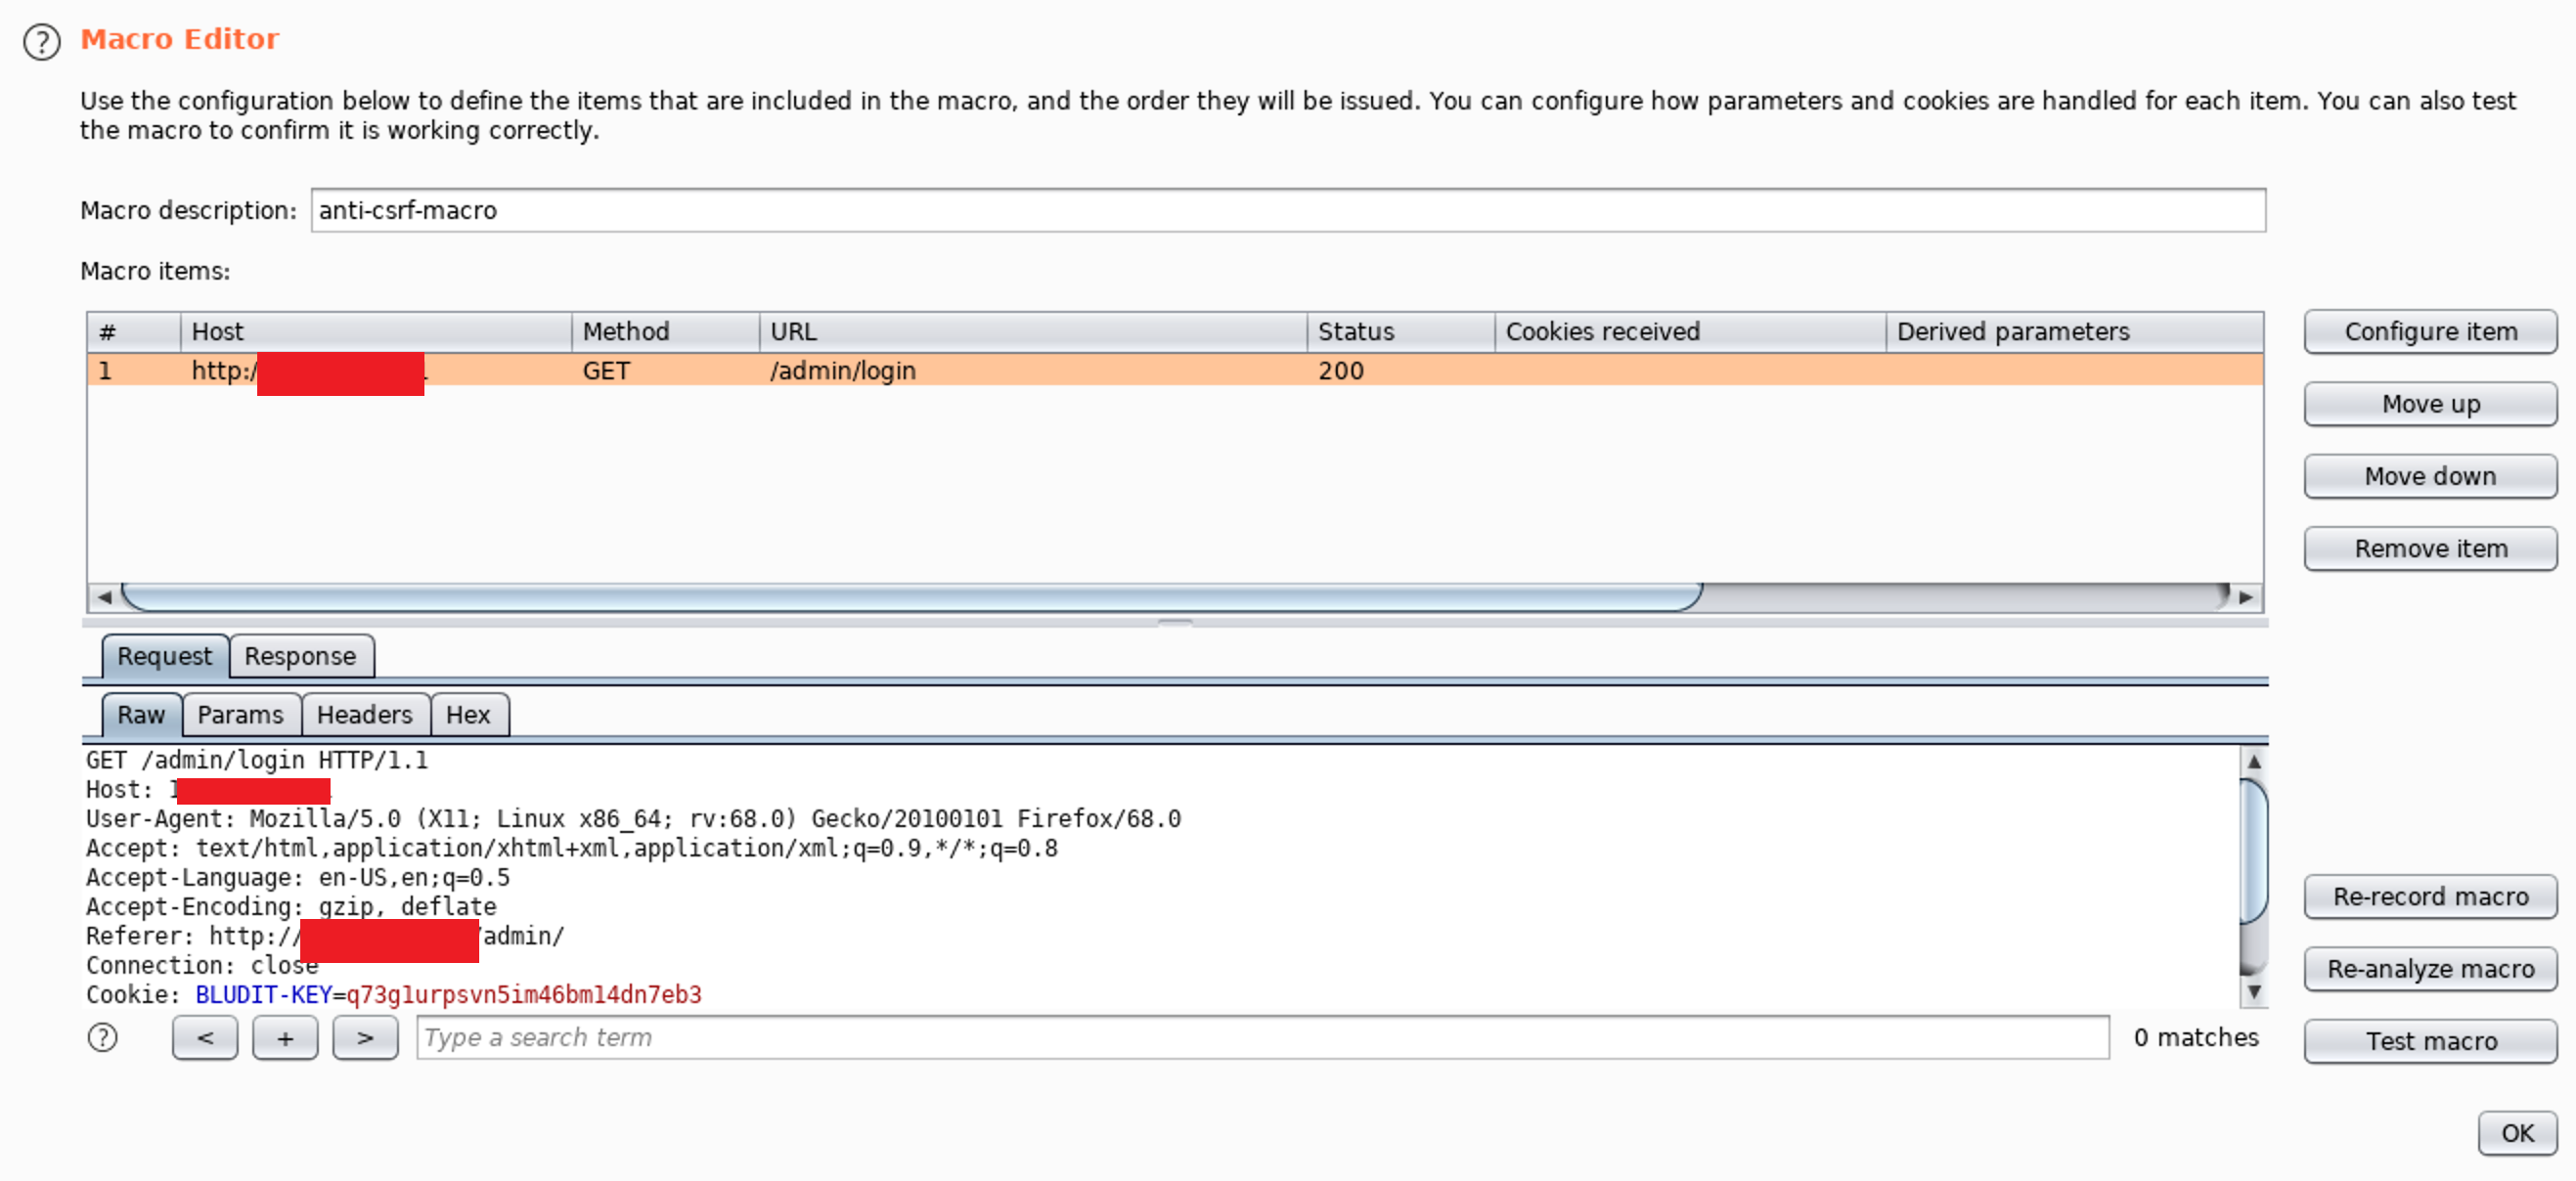The image size is (2576, 1181).
Task: Click Re-record macro button
Action: click(2430, 895)
